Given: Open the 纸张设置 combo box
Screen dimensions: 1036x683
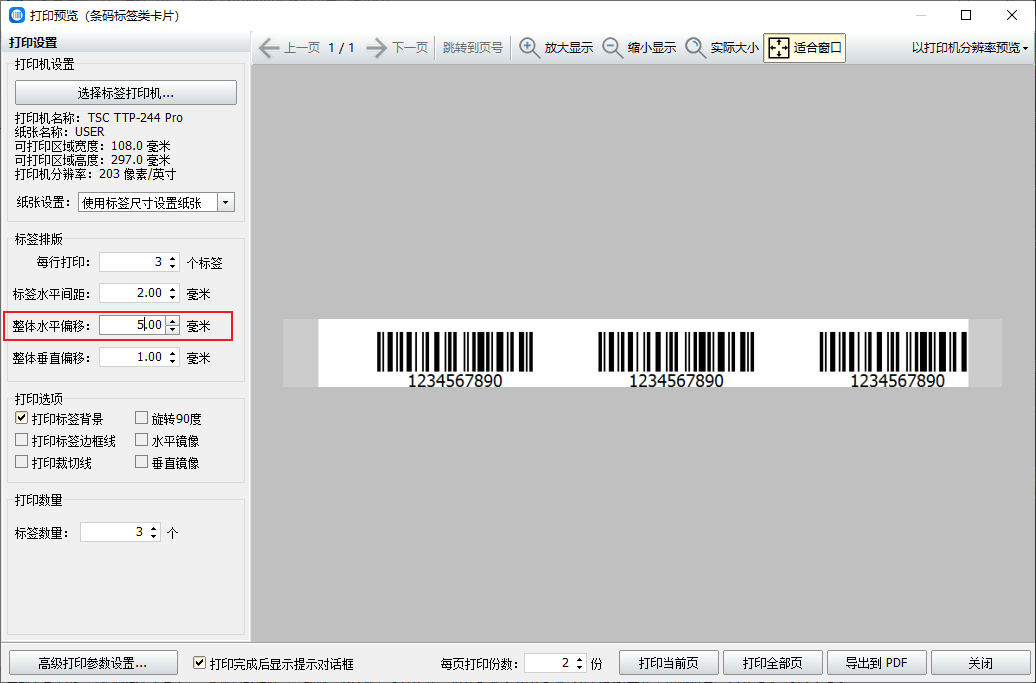Looking at the screenshot, I should pos(156,202).
